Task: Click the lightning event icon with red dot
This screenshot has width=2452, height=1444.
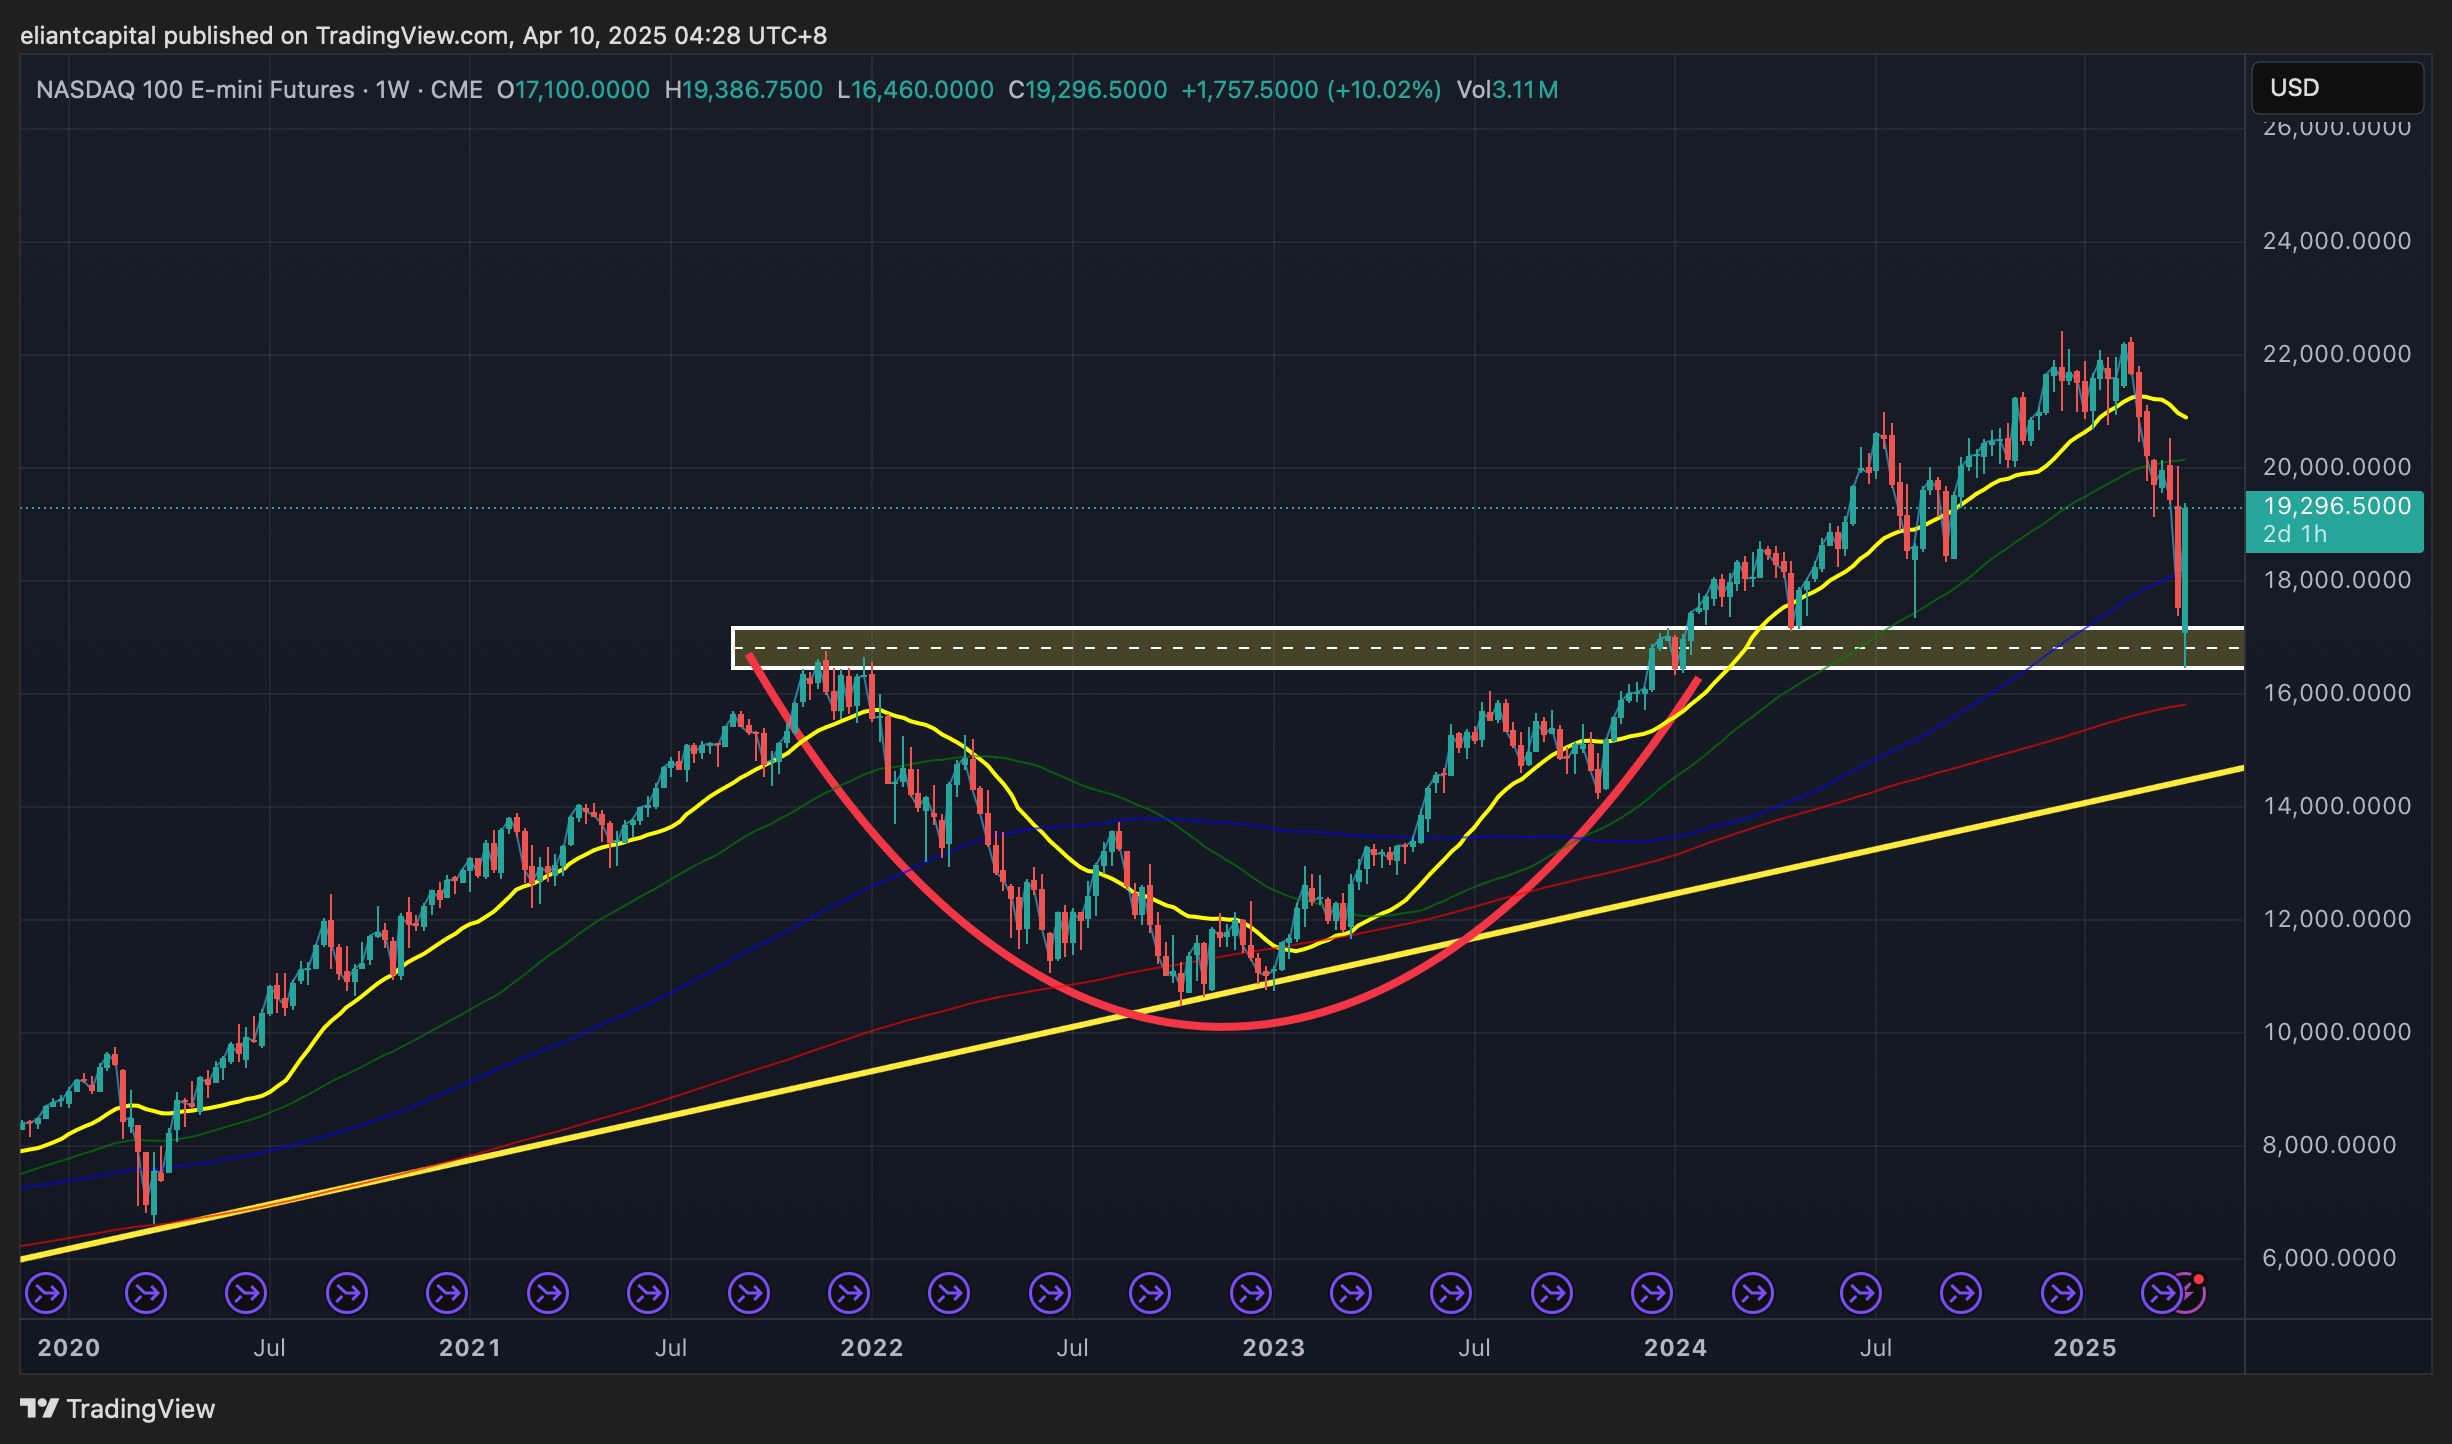Action: (2190, 1292)
